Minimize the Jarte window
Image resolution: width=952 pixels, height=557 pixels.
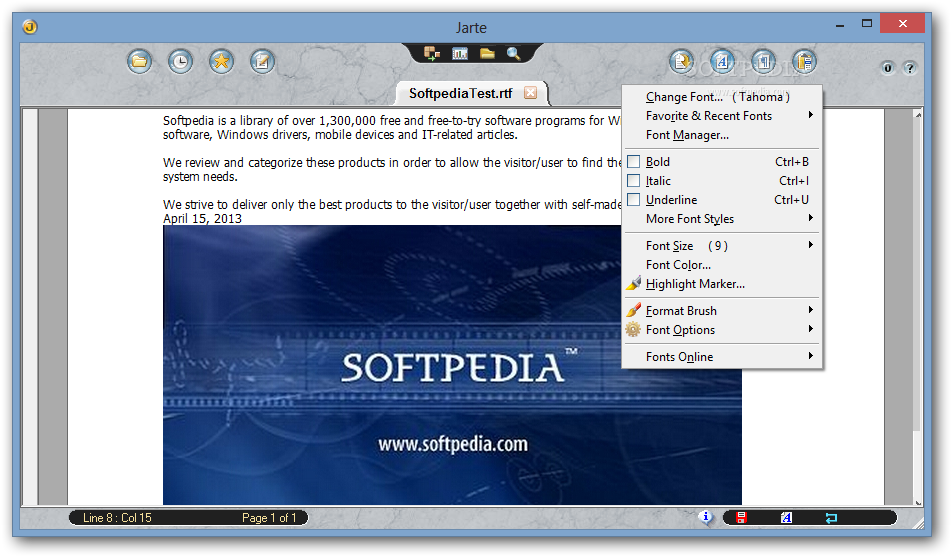(x=840, y=24)
